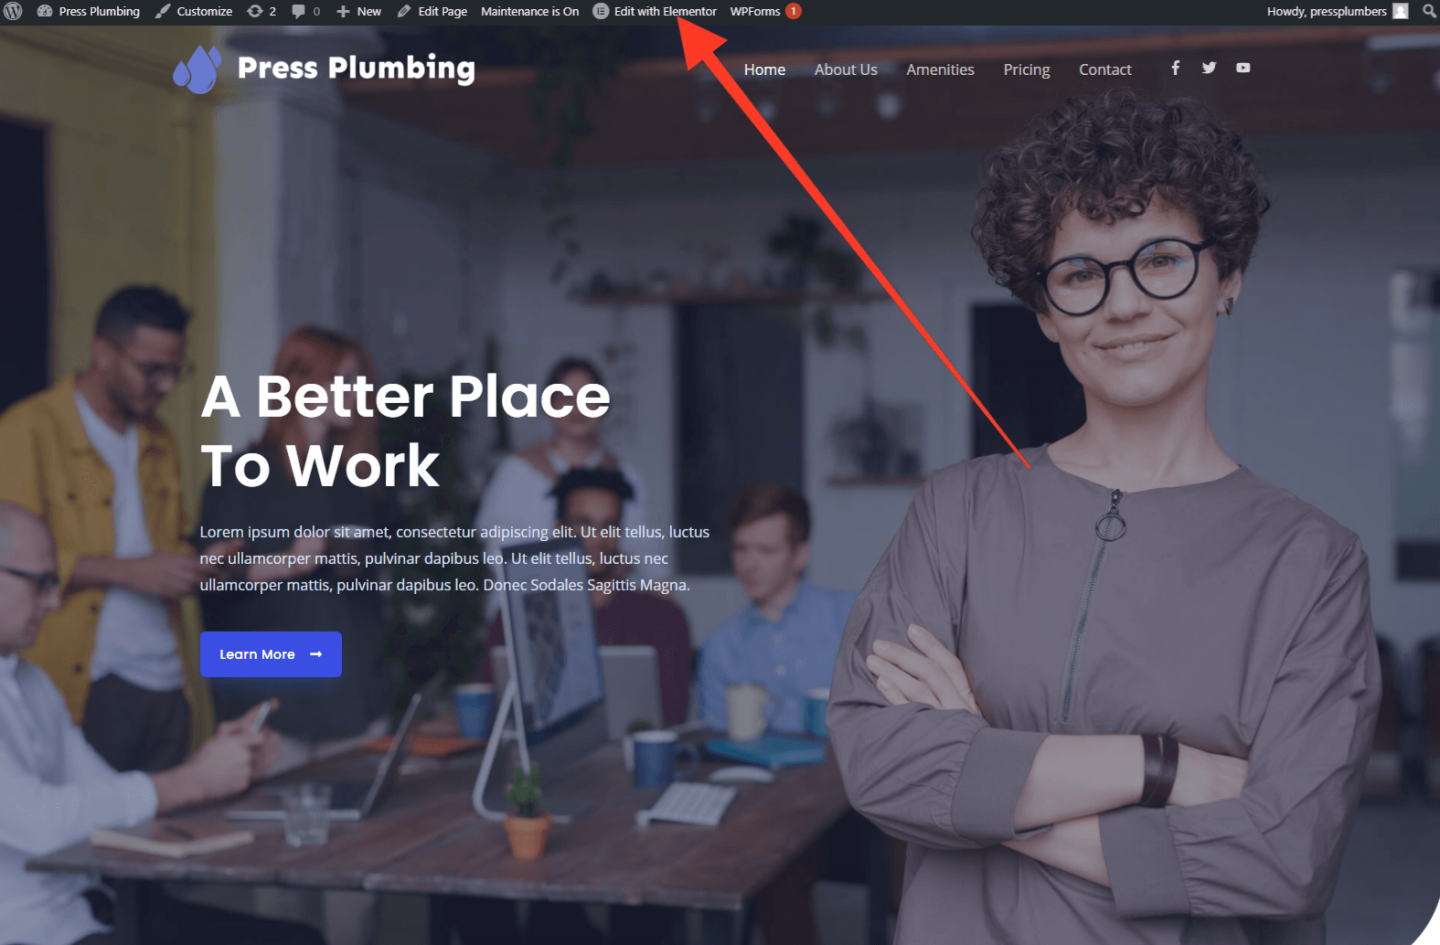
Task: Click the user avatar next to Howdy
Action: (1401, 11)
